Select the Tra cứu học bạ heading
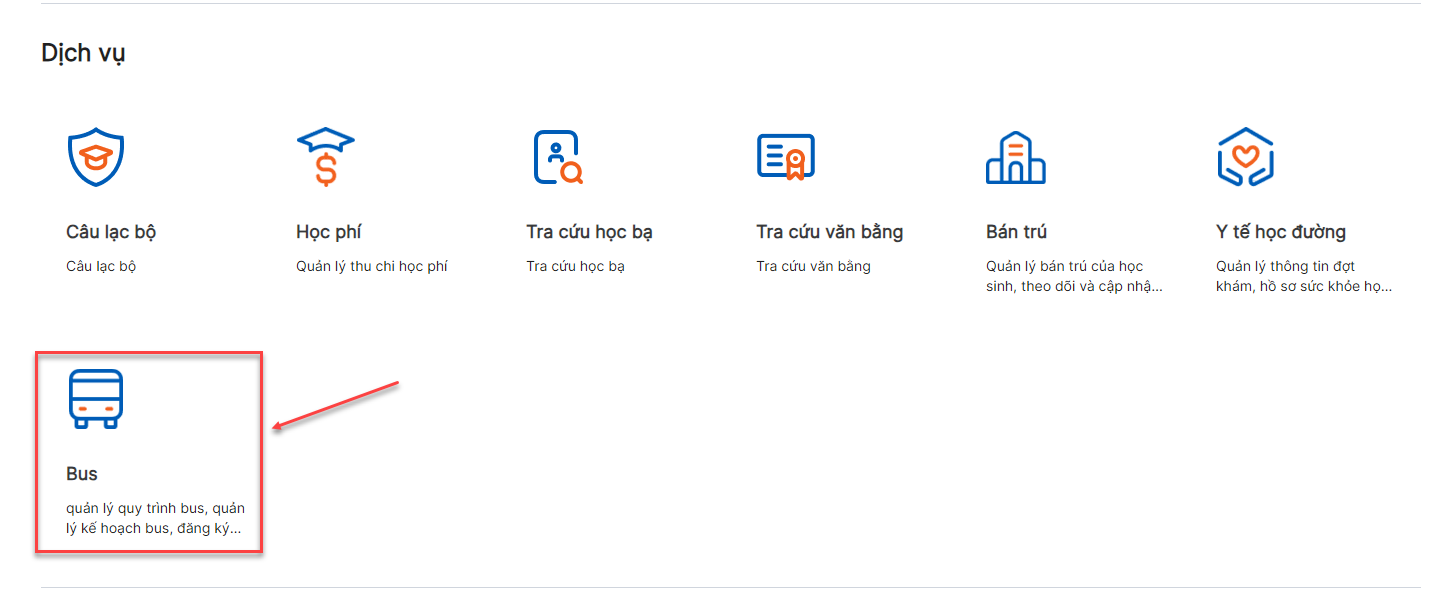 (589, 232)
